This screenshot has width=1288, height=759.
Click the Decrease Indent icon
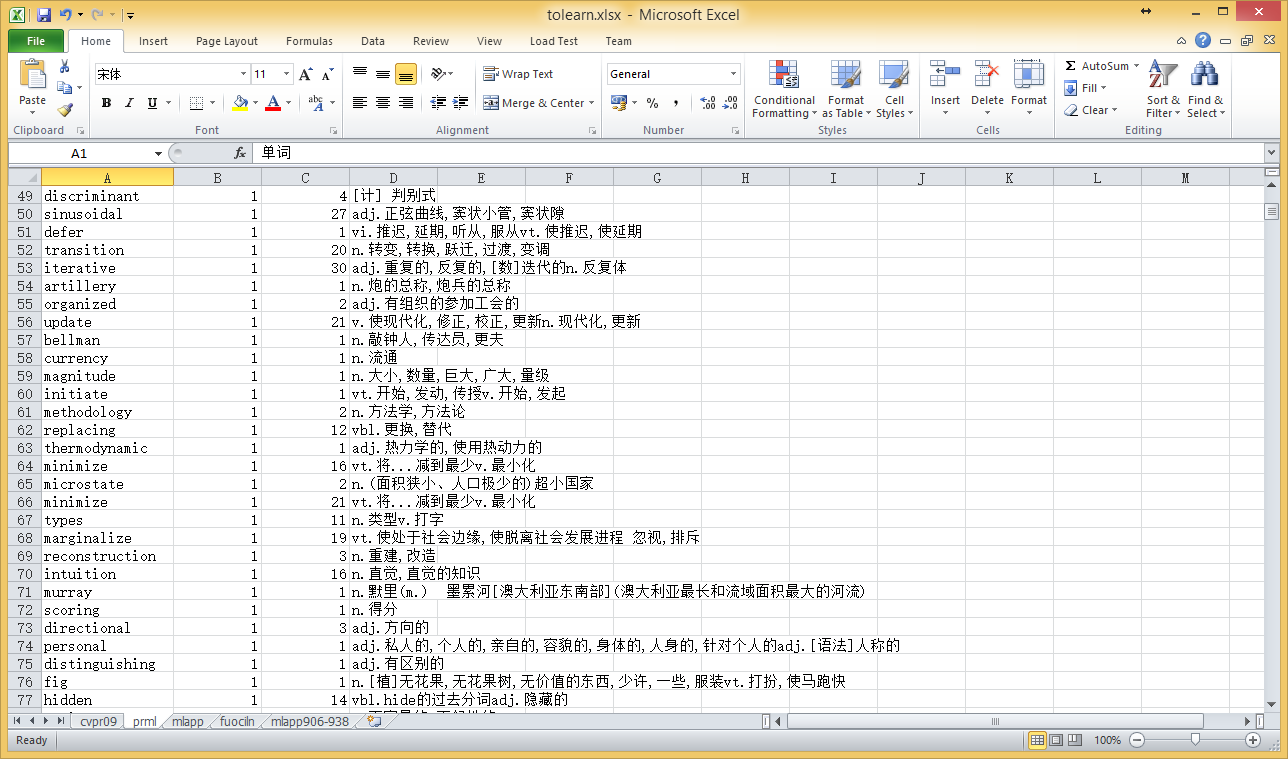(x=438, y=103)
